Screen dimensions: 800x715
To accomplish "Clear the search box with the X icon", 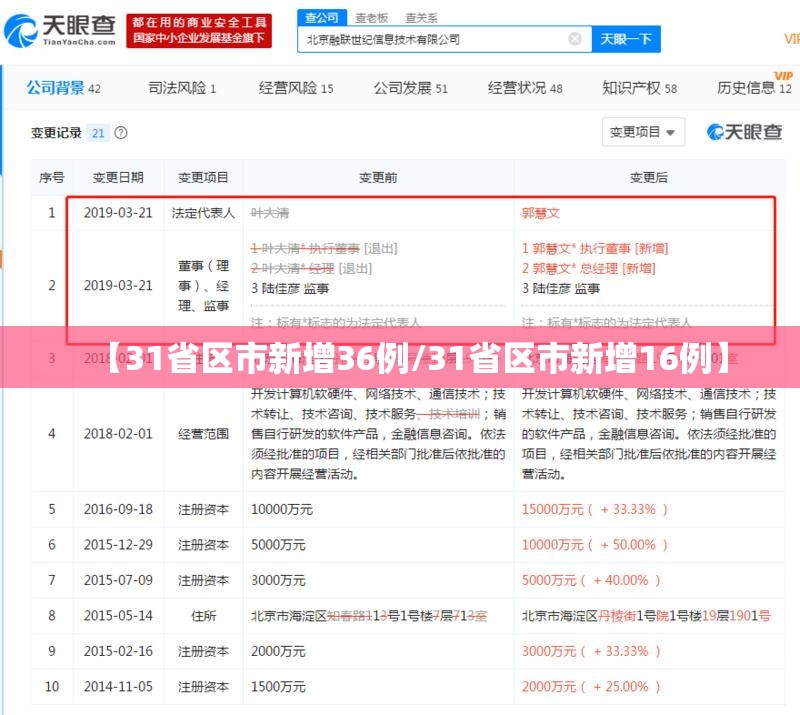I will pos(575,39).
